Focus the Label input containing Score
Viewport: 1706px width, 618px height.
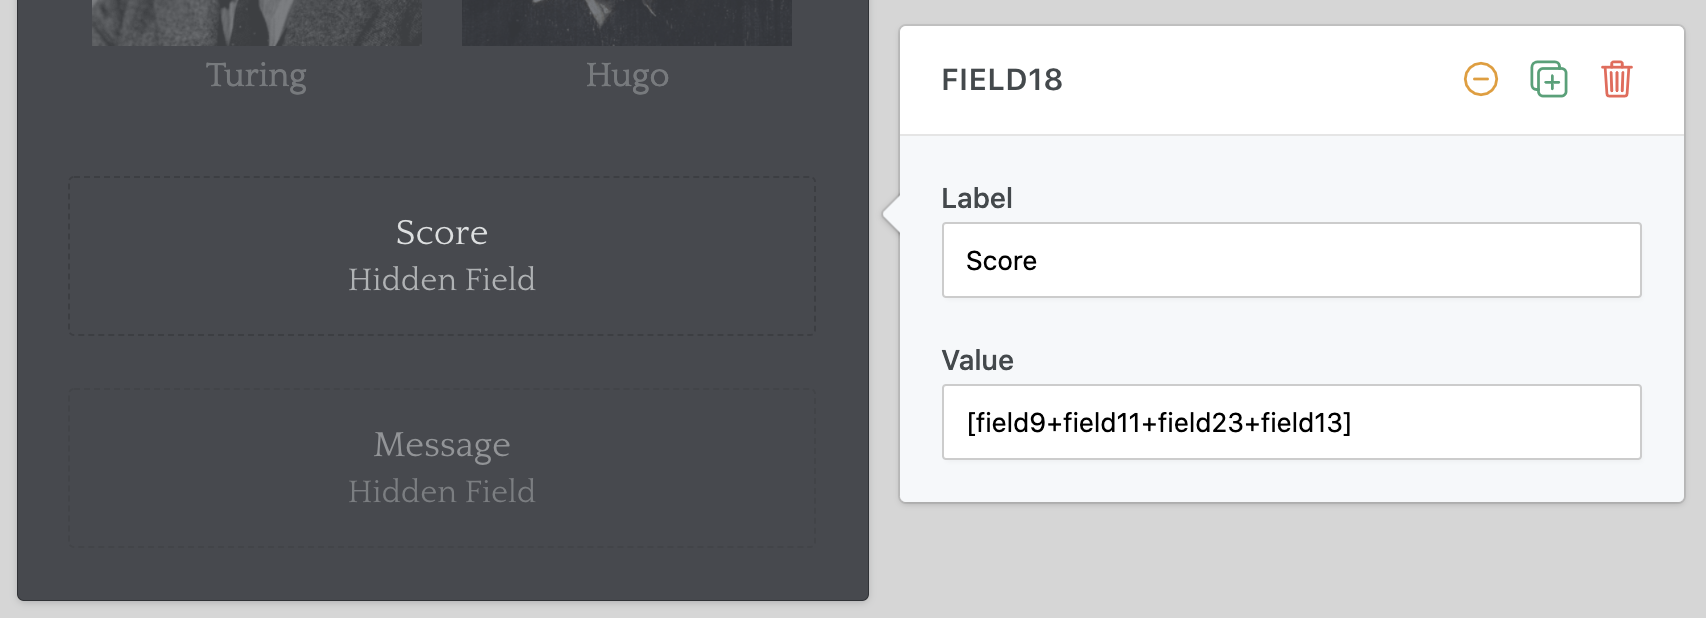[x=1291, y=260]
